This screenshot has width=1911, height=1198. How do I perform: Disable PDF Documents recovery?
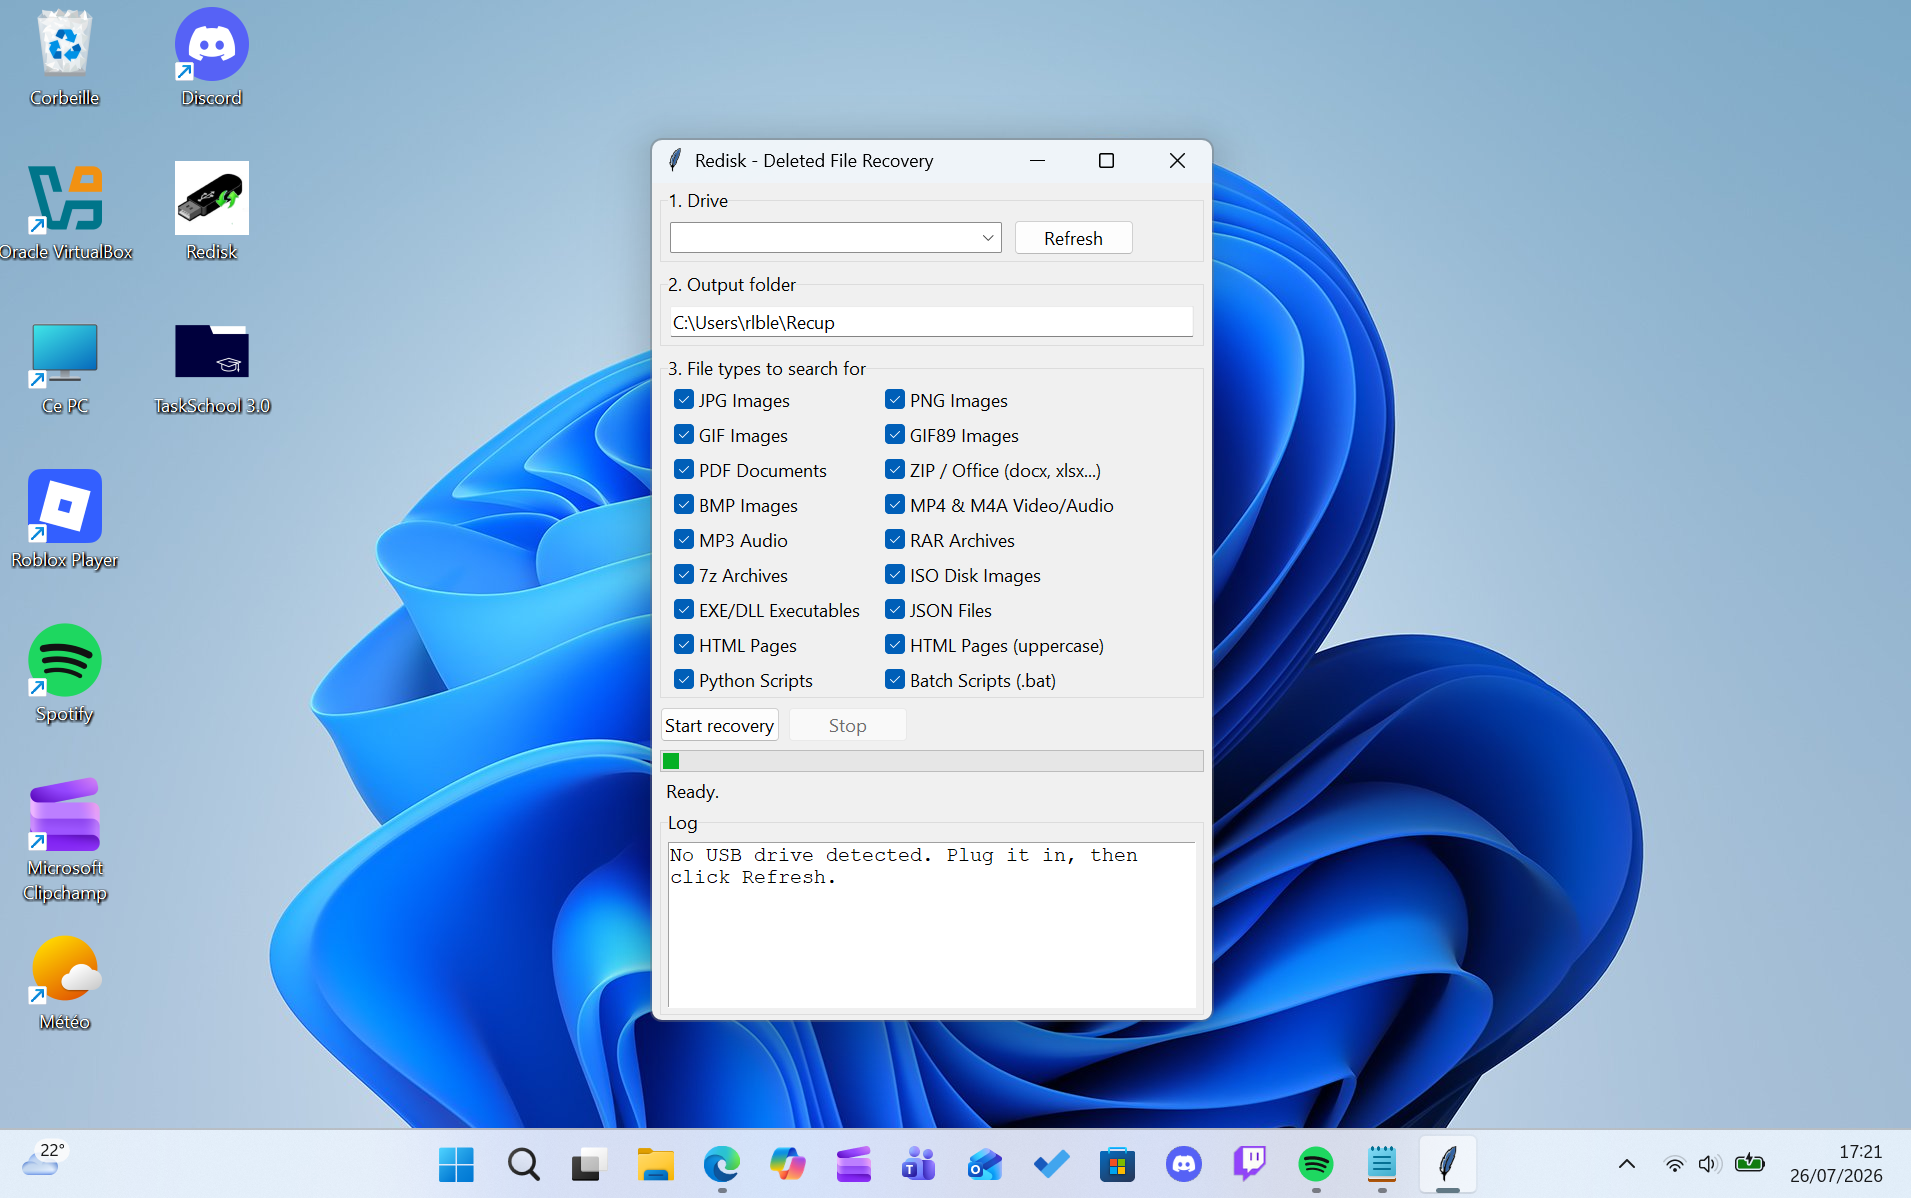pyautogui.click(x=684, y=470)
